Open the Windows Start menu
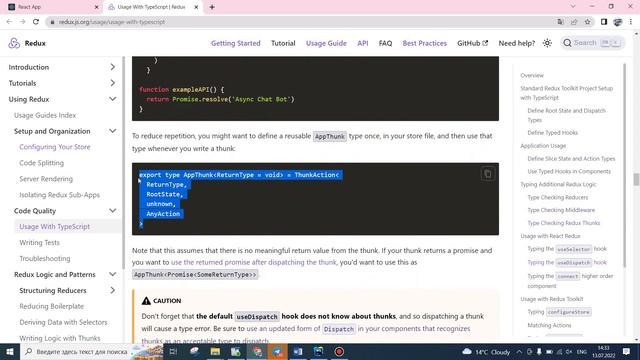 10,352
